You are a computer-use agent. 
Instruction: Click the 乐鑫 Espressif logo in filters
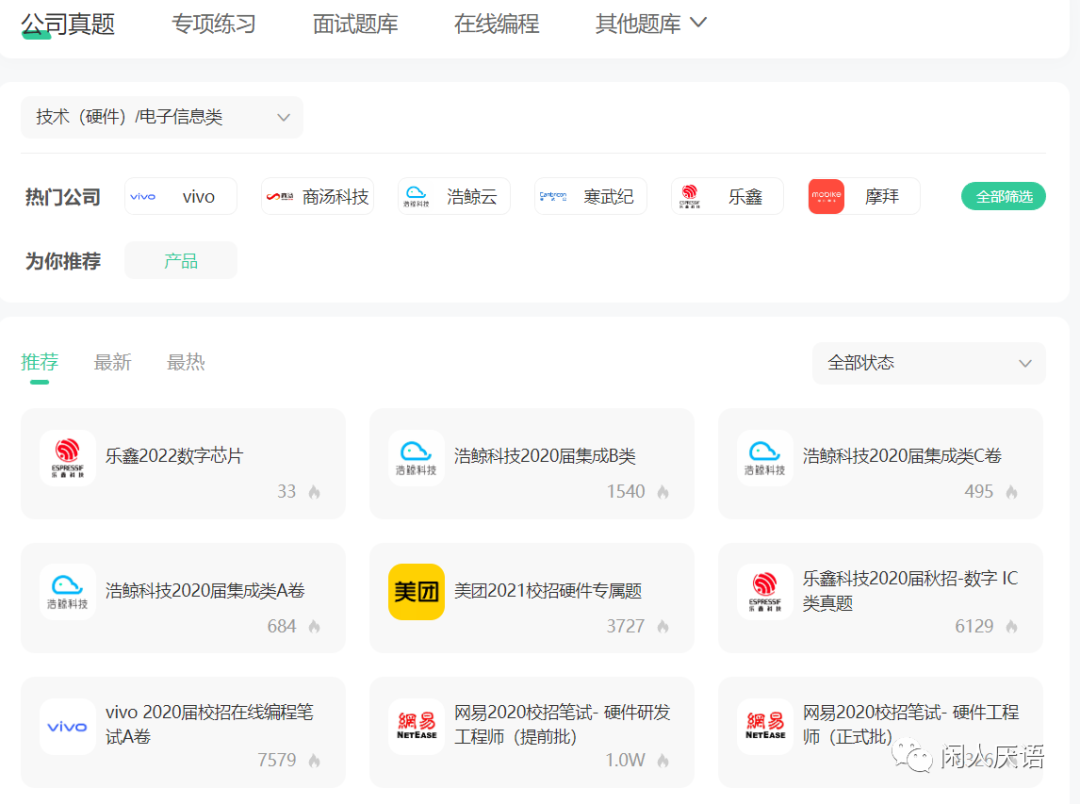689,196
